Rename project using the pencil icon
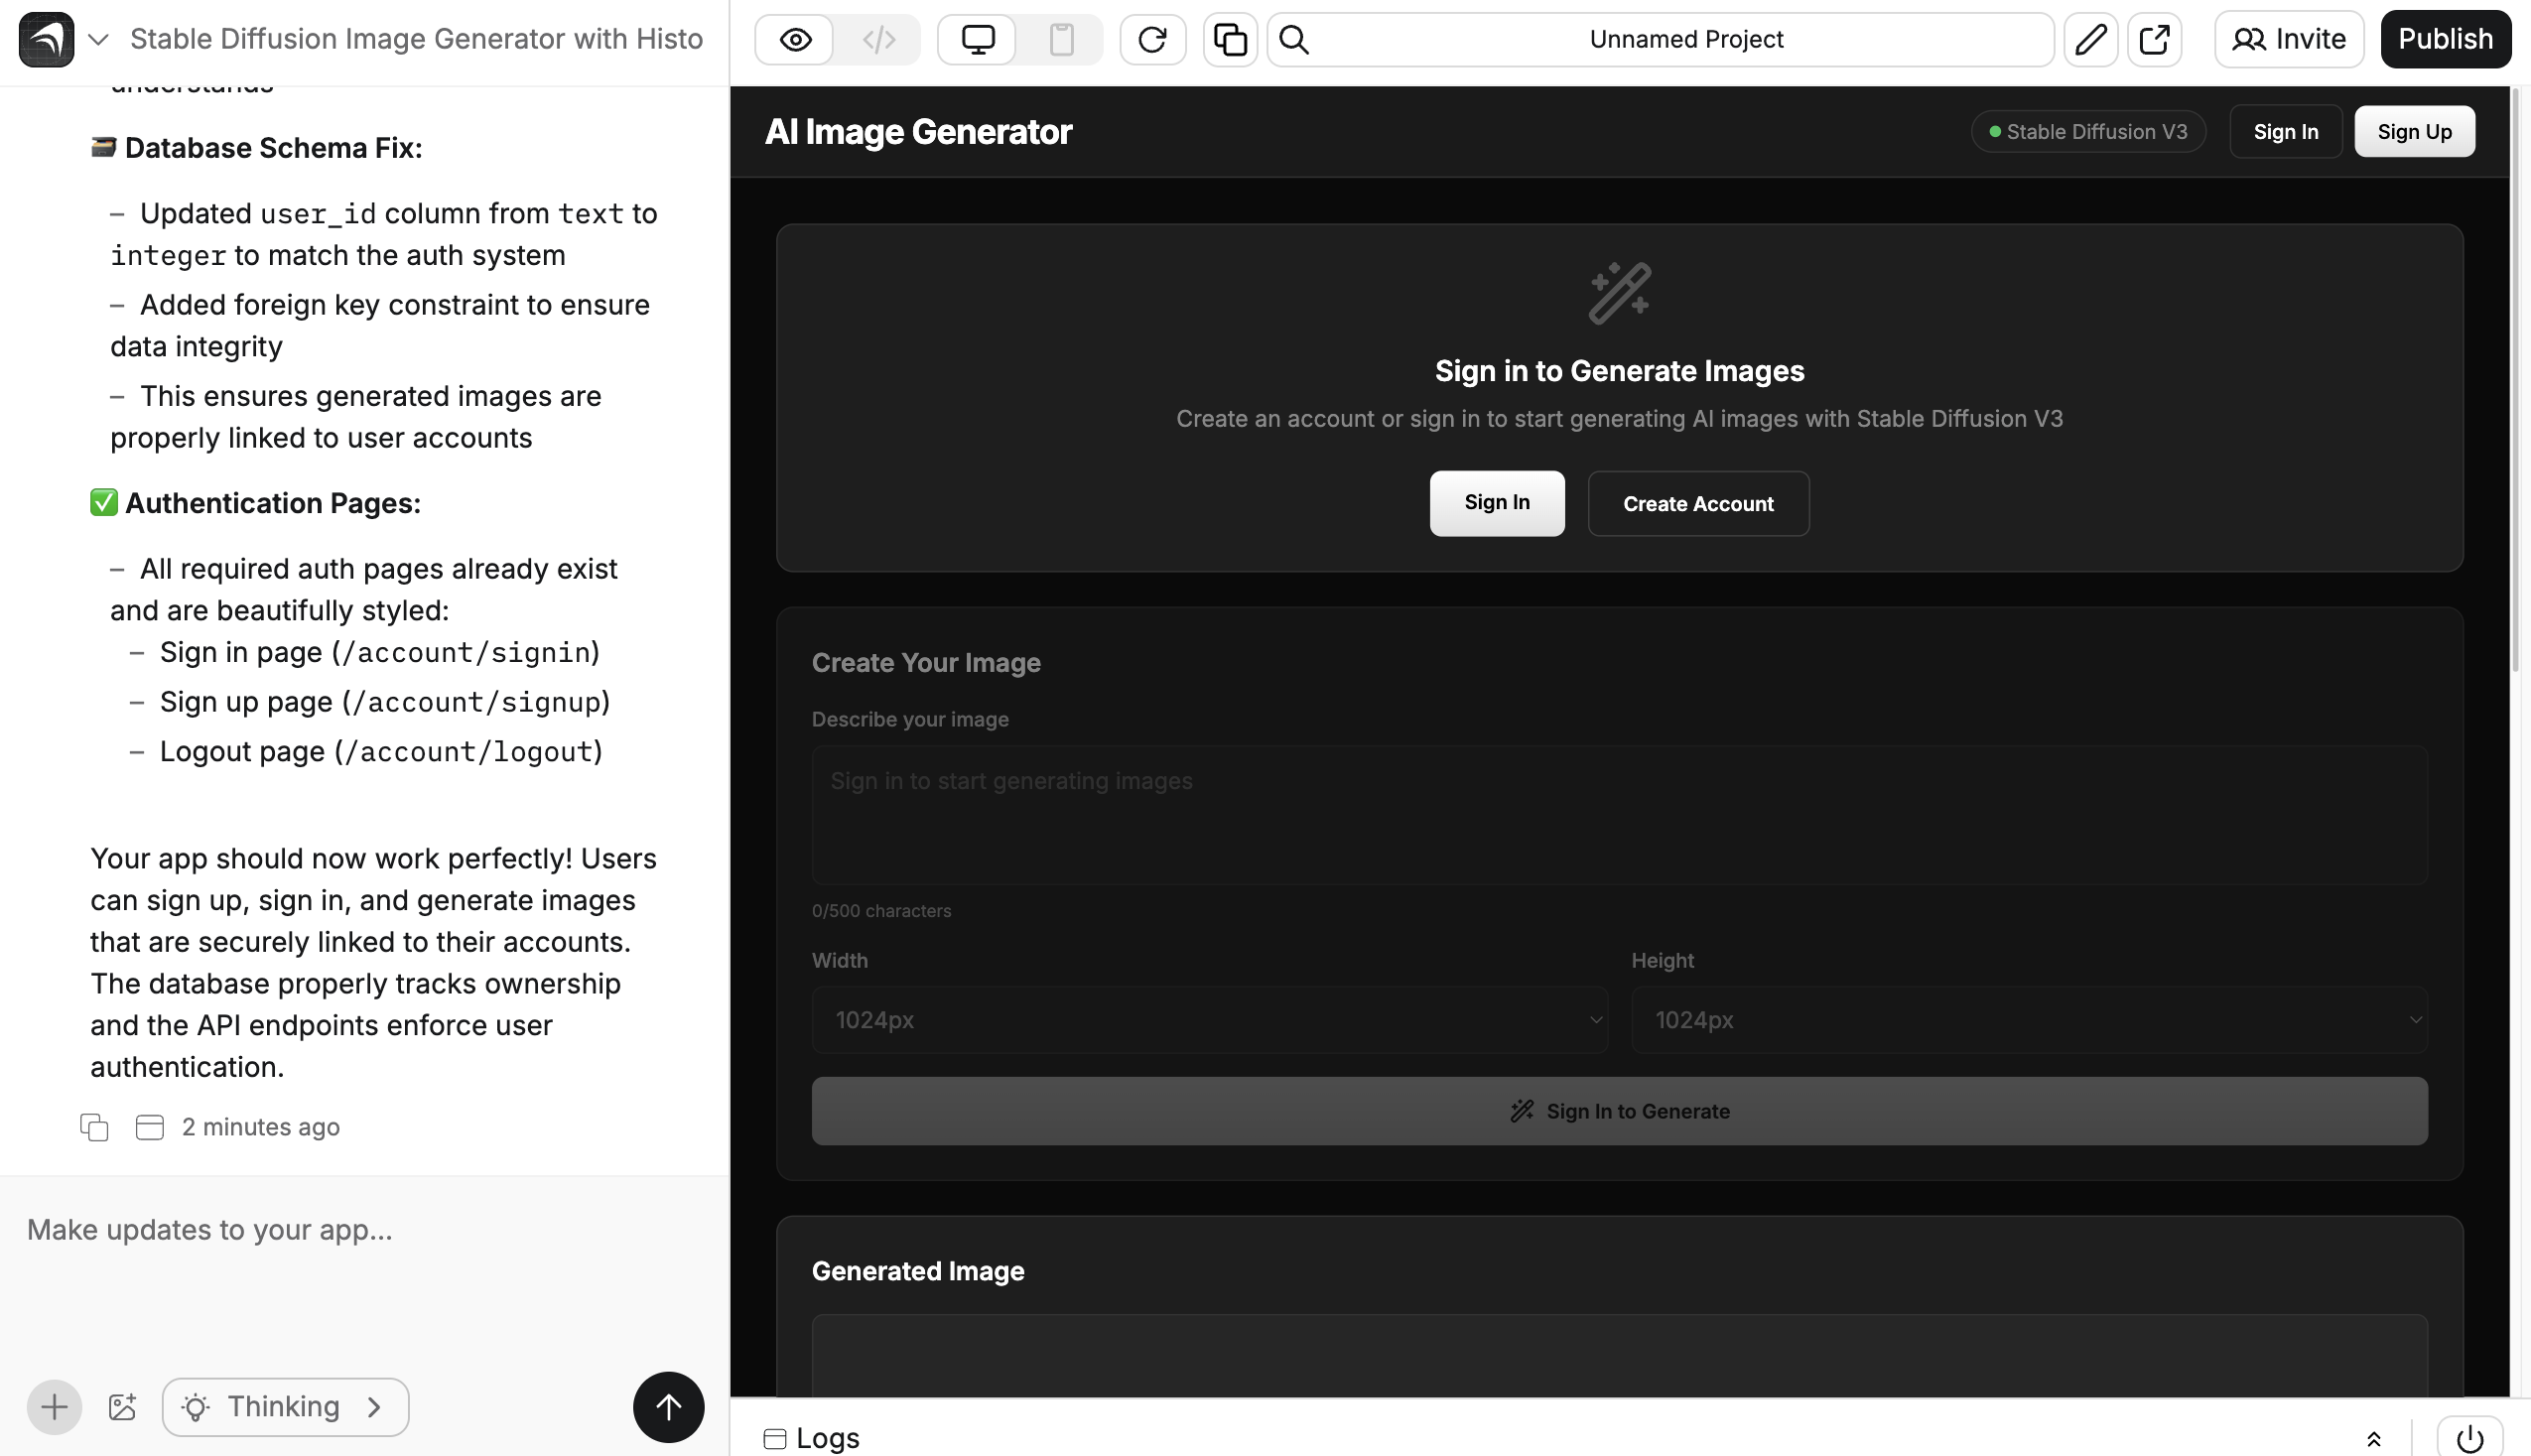The width and height of the screenshot is (2531, 1456). pyautogui.click(x=2090, y=39)
